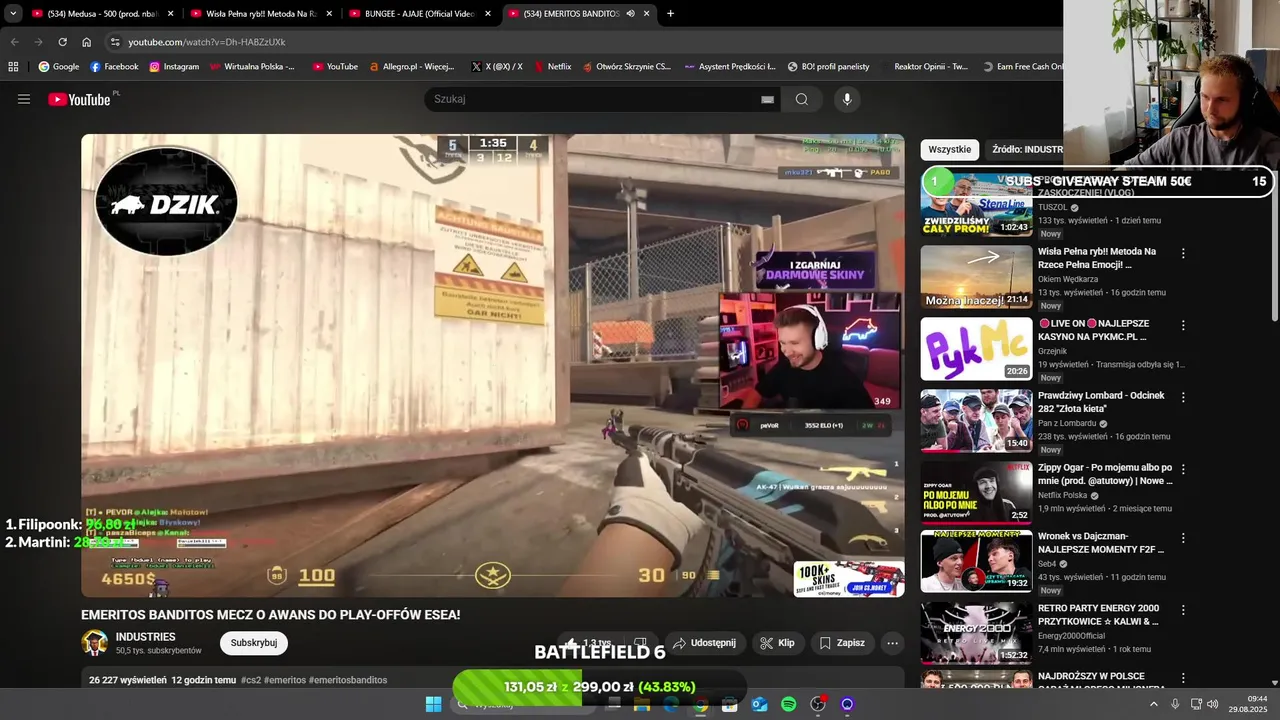The image size is (1280, 720).
Task: Open the browser home page icon
Action: click(x=86, y=42)
